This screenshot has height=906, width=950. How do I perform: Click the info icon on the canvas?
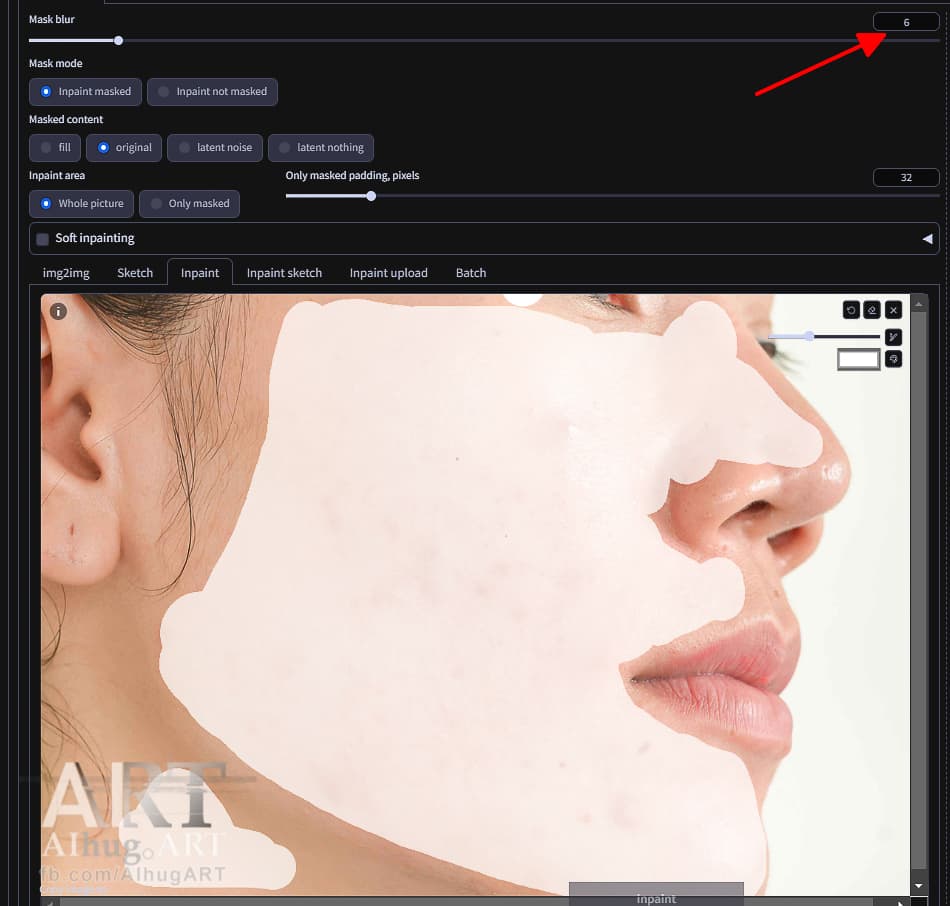click(x=58, y=311)
